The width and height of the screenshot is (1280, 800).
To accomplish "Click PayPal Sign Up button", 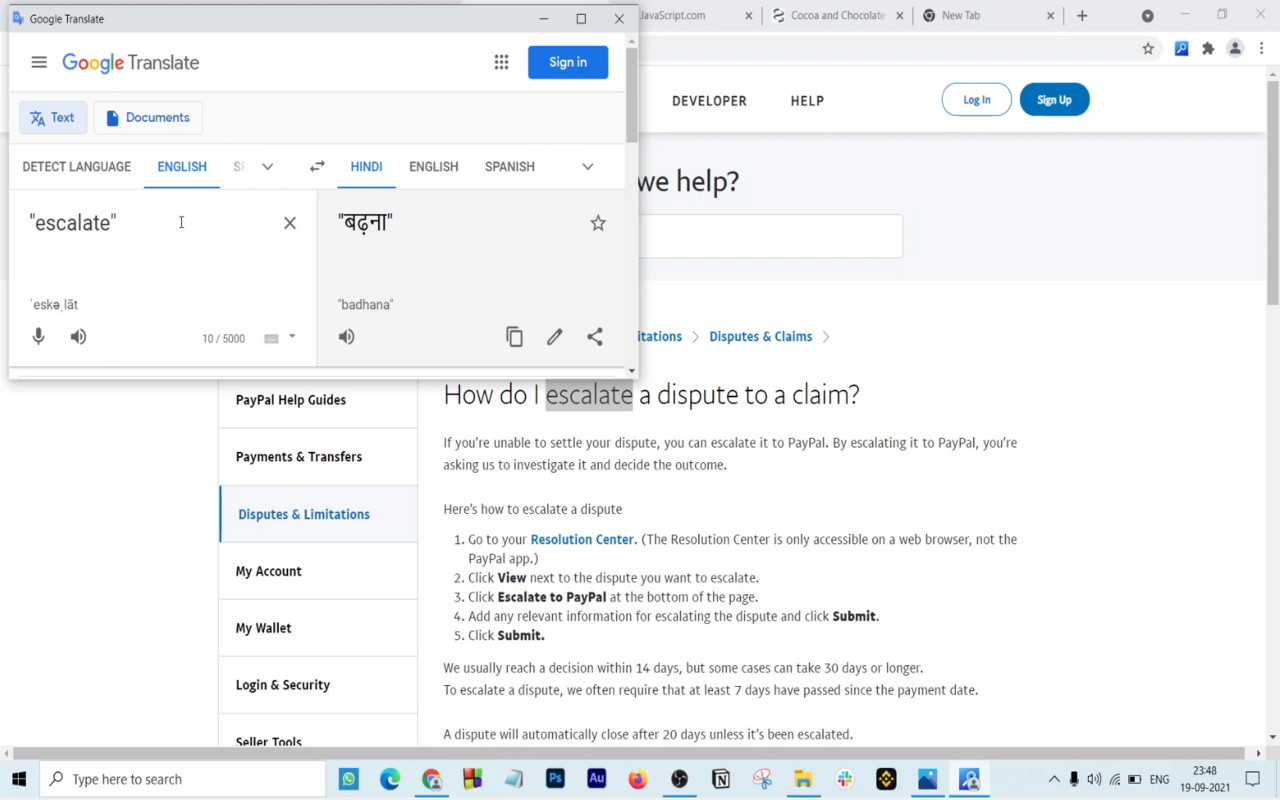I will [x=1054, y=100].
